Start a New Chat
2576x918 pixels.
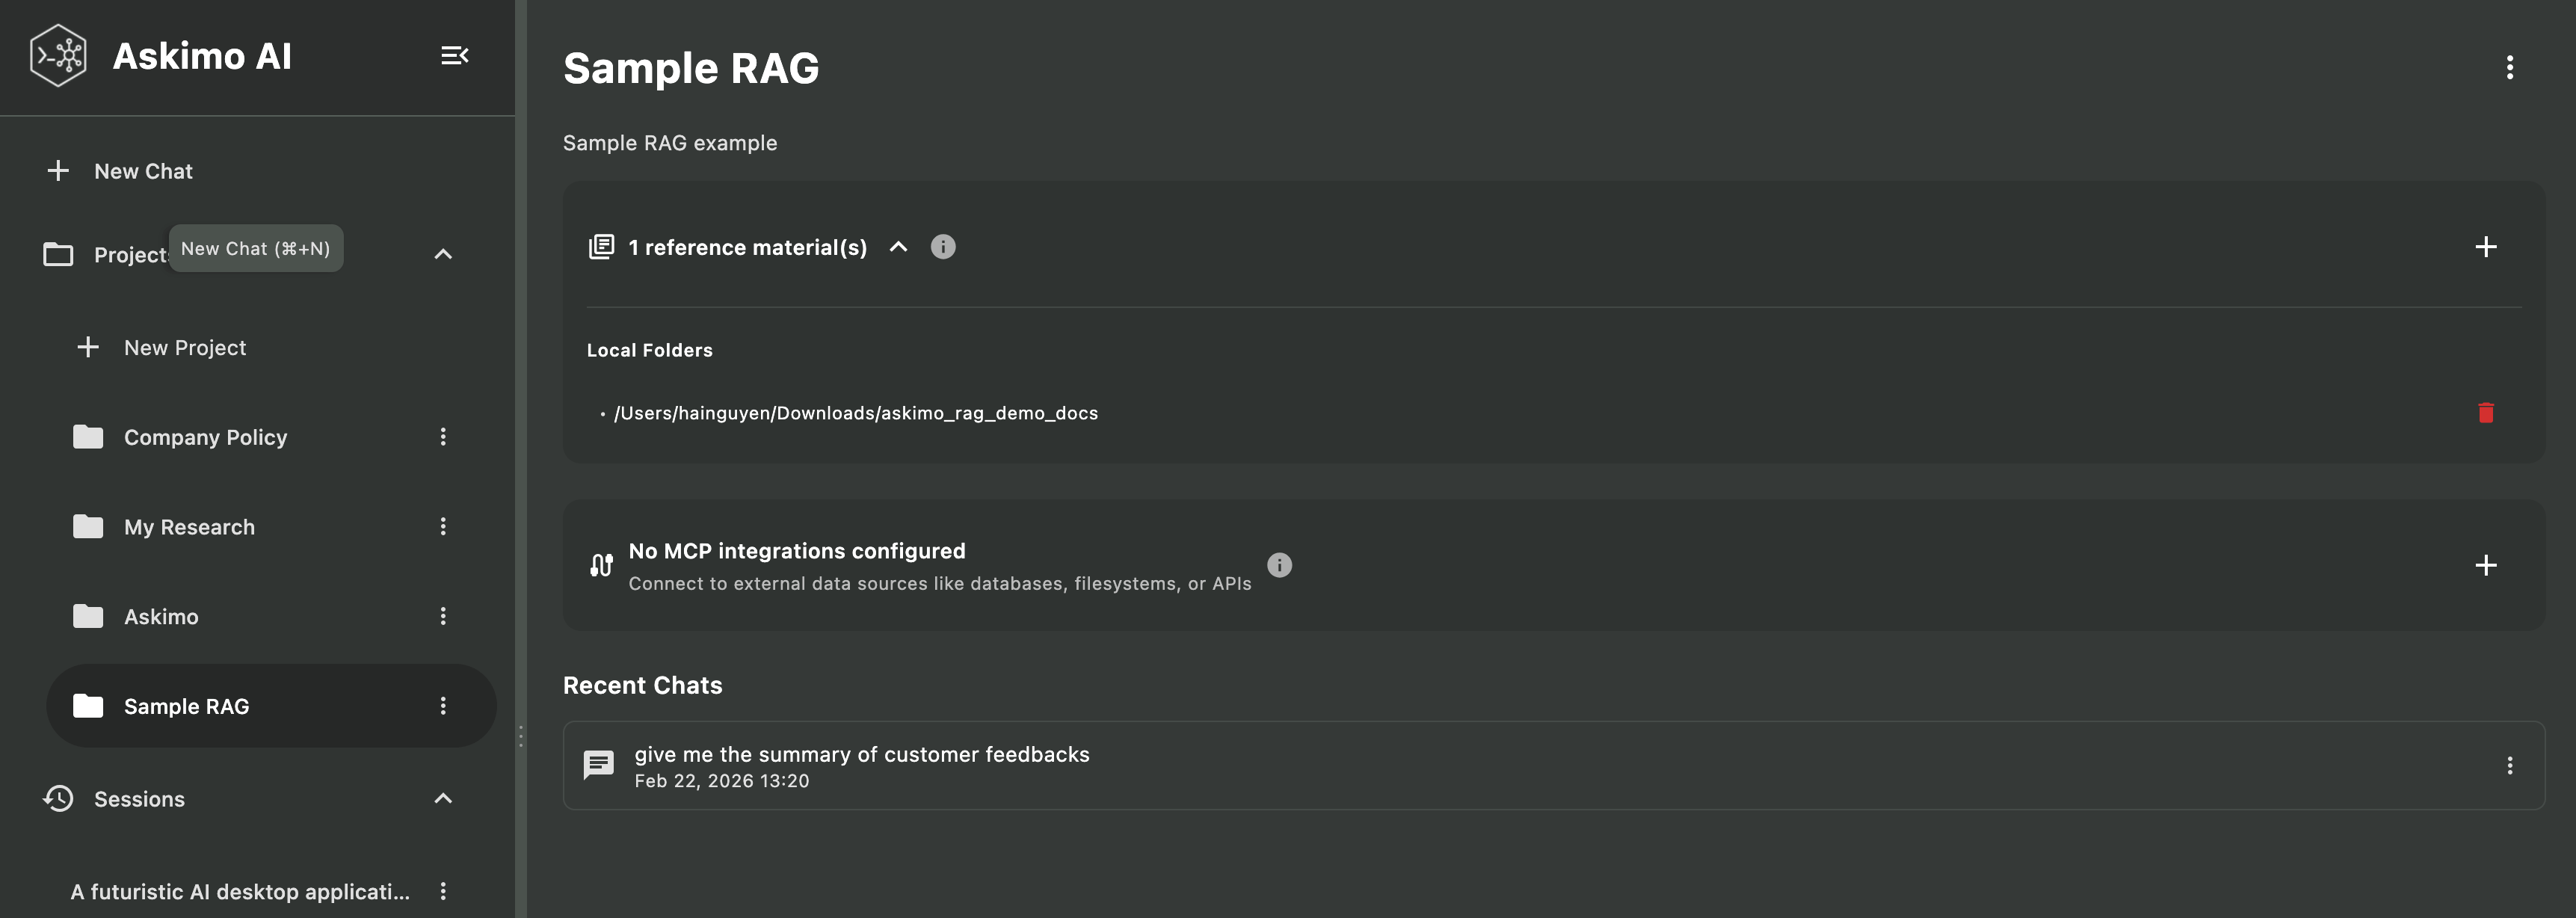pos(143,170)
